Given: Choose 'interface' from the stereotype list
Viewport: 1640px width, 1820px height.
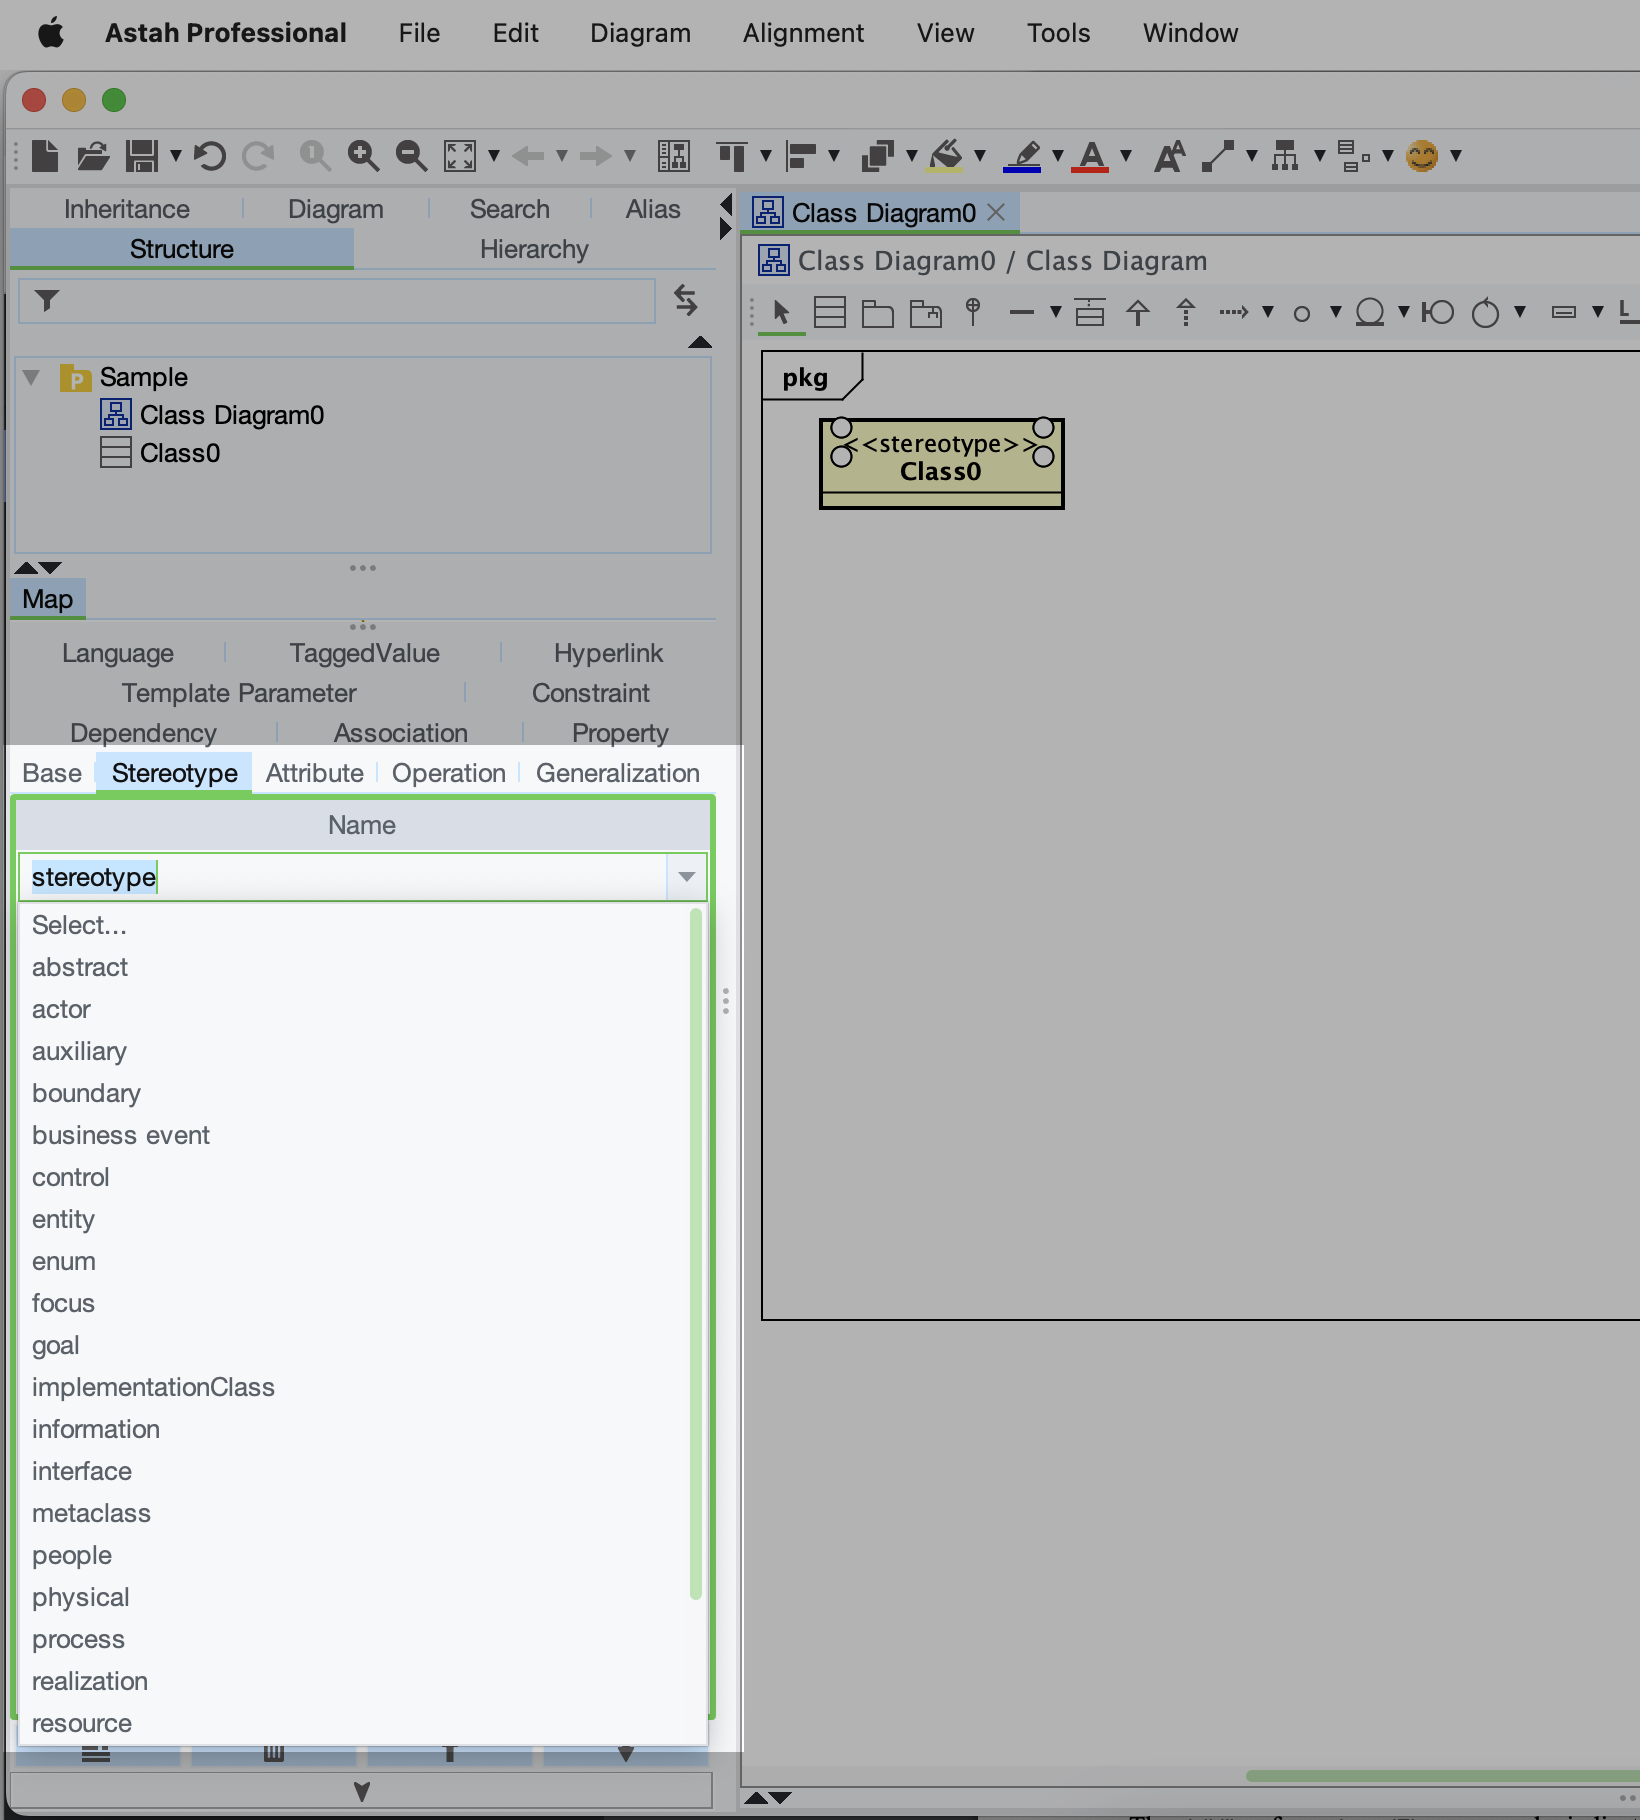Looking at the screenshot, I should 82,1471.
